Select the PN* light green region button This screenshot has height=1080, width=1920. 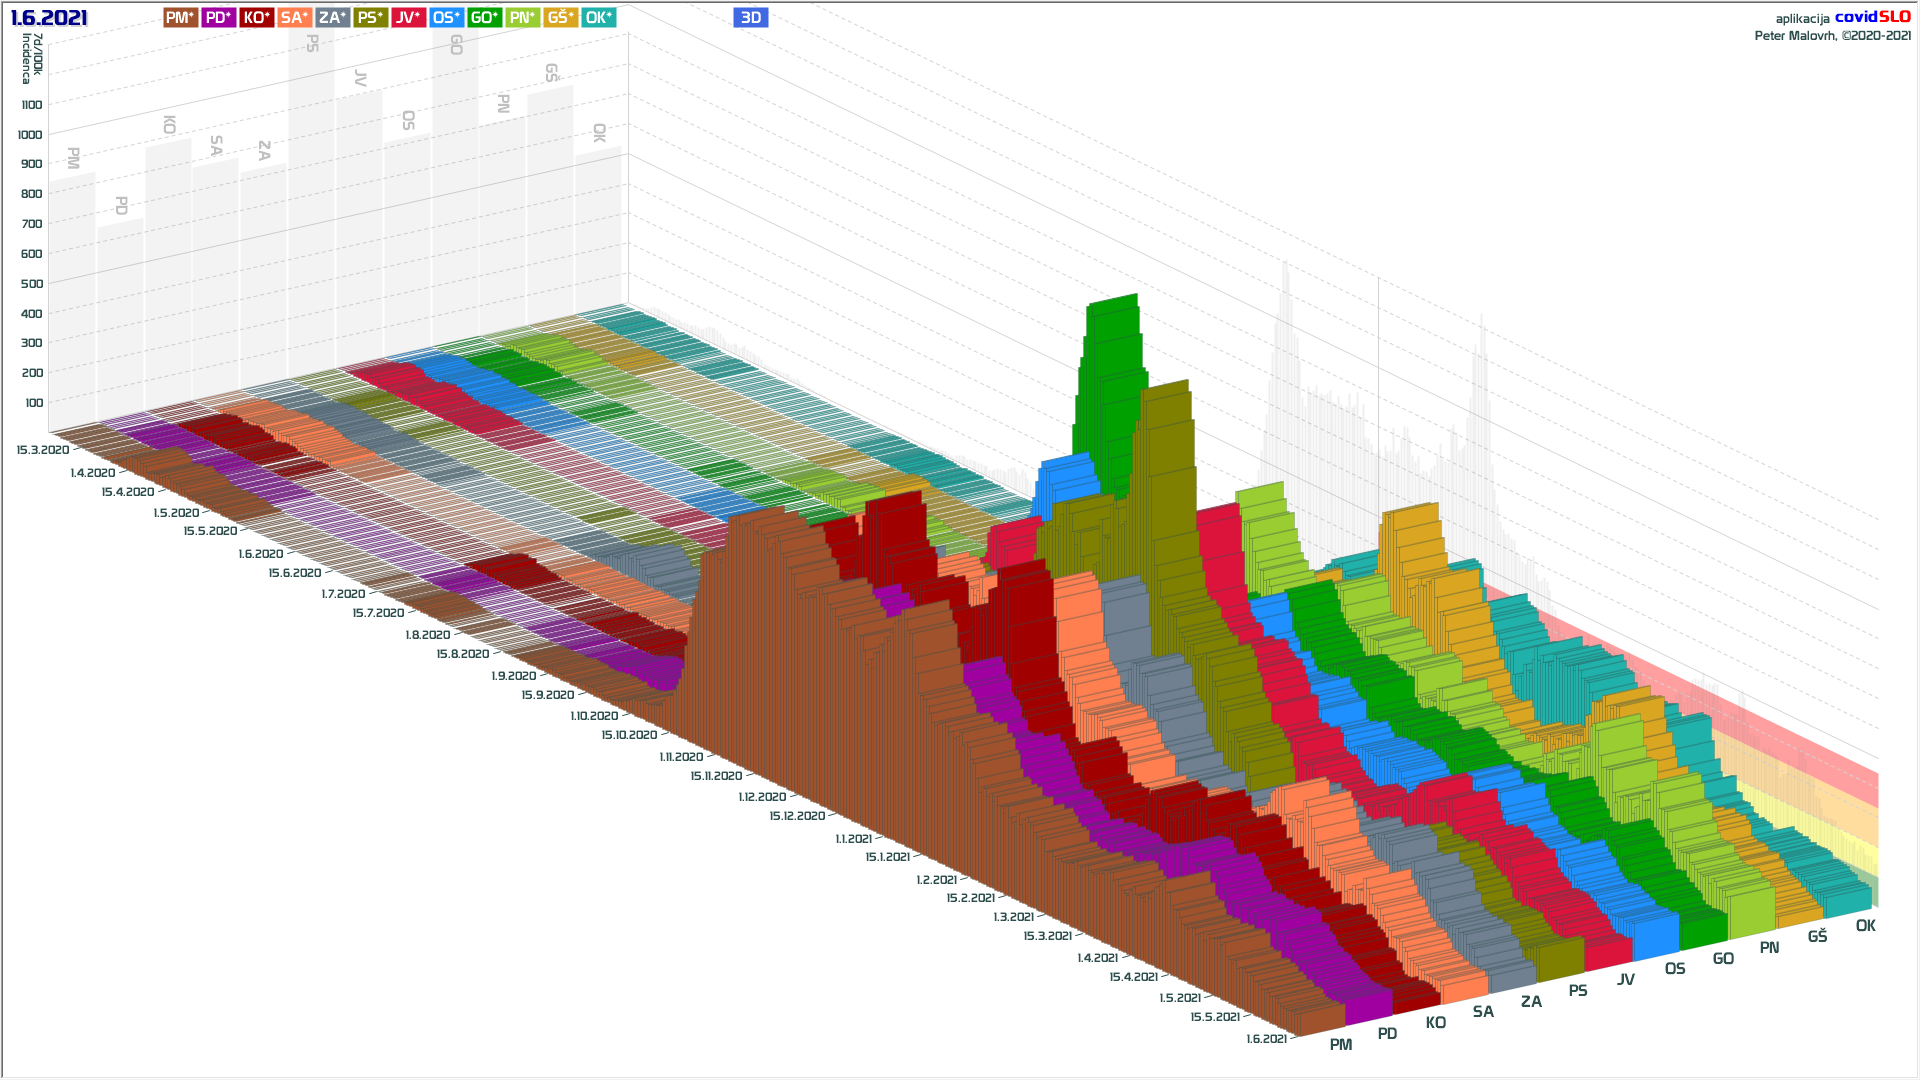(522, 17)
